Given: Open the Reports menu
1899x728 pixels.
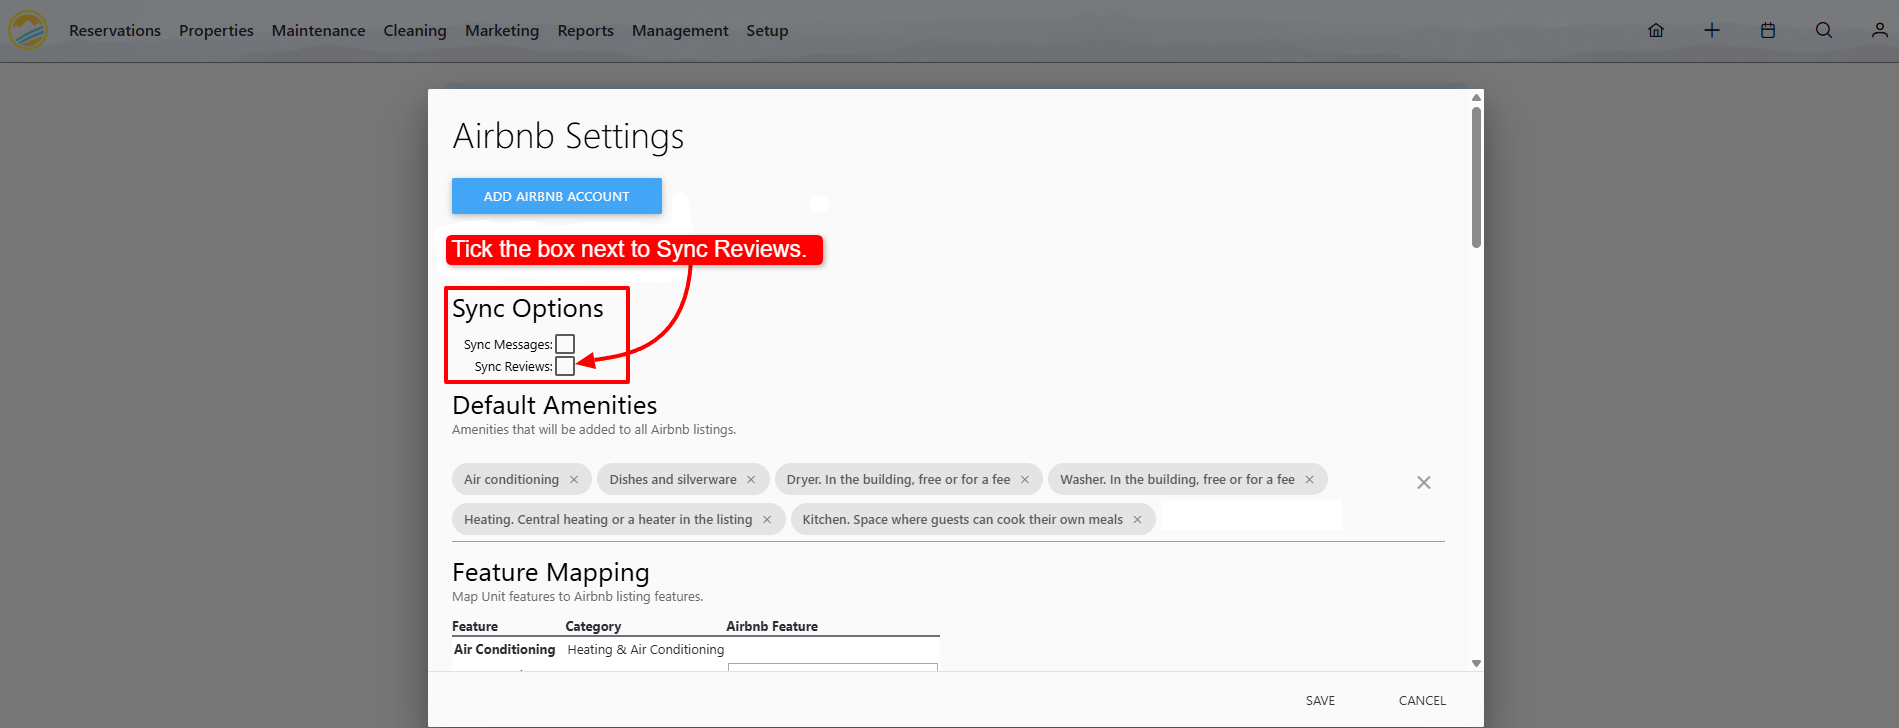Looking at the screenshot, I should pyautogui.click(x=586, y=31).
